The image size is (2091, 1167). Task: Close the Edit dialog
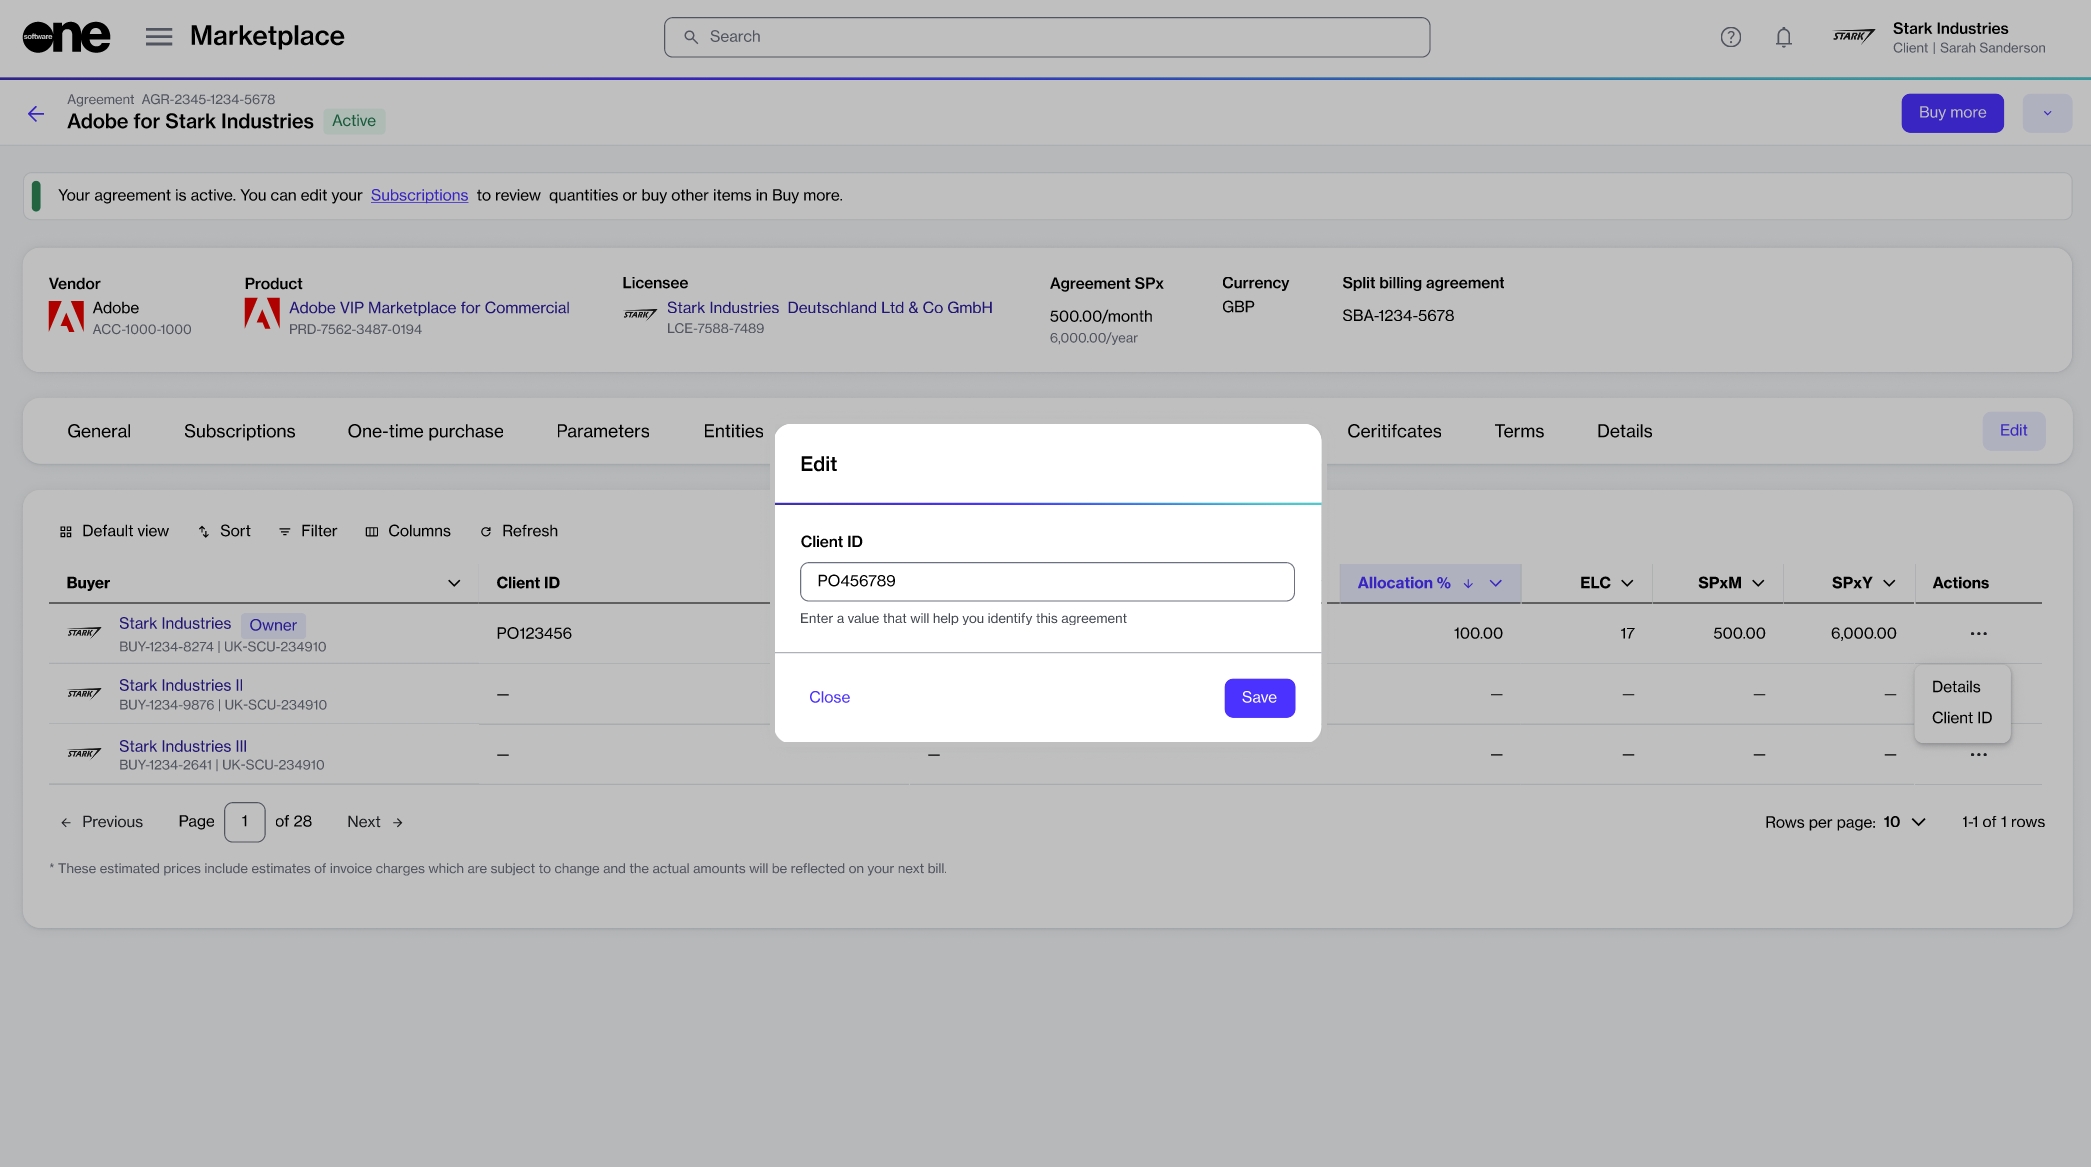[x=829, y=697]
